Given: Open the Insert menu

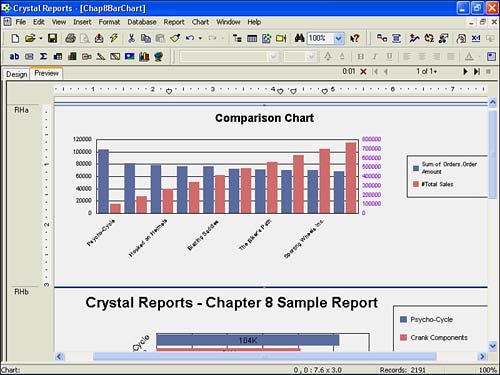Looking at the screenshot, I should [x=82, y=22].
